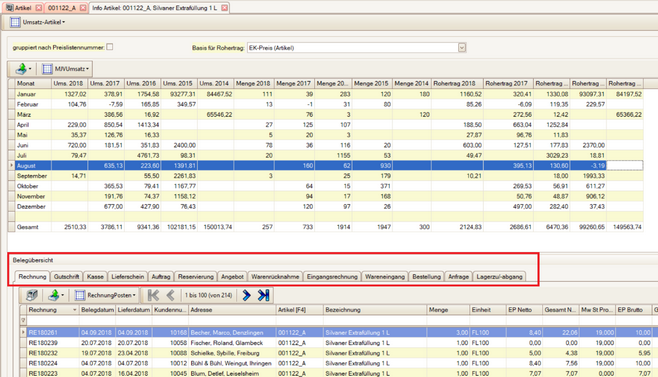Select the Lieferschein tab
Screen dimensions: 658x377
pyautogui.click(x=128, y=277)
